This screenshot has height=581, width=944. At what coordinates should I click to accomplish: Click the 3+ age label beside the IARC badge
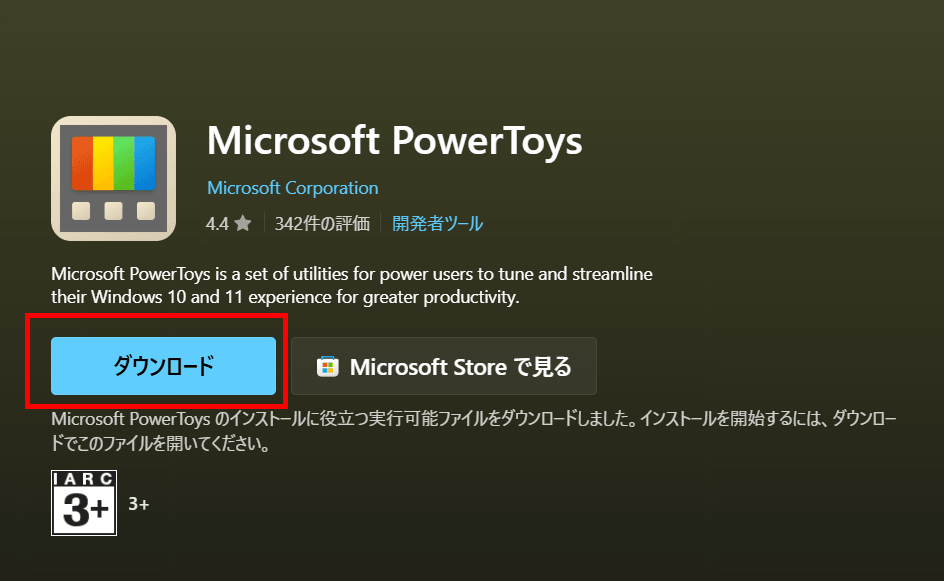(139, 504)
